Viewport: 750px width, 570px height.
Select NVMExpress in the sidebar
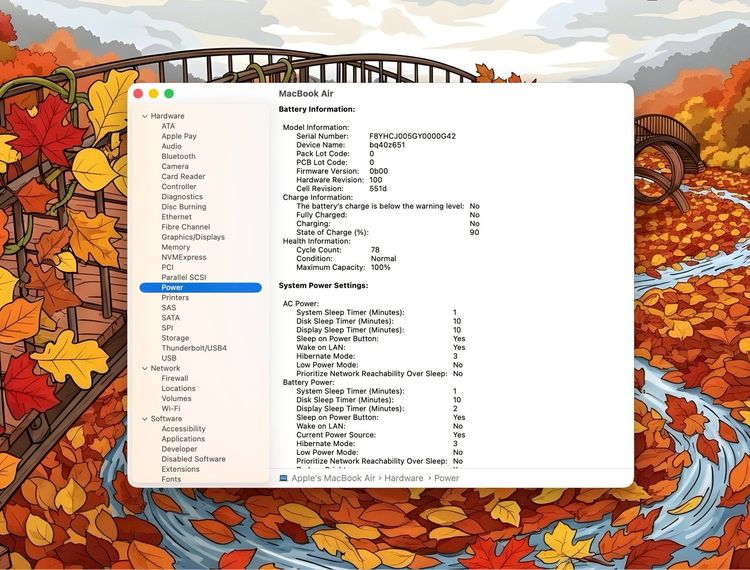tap(184, 257)
